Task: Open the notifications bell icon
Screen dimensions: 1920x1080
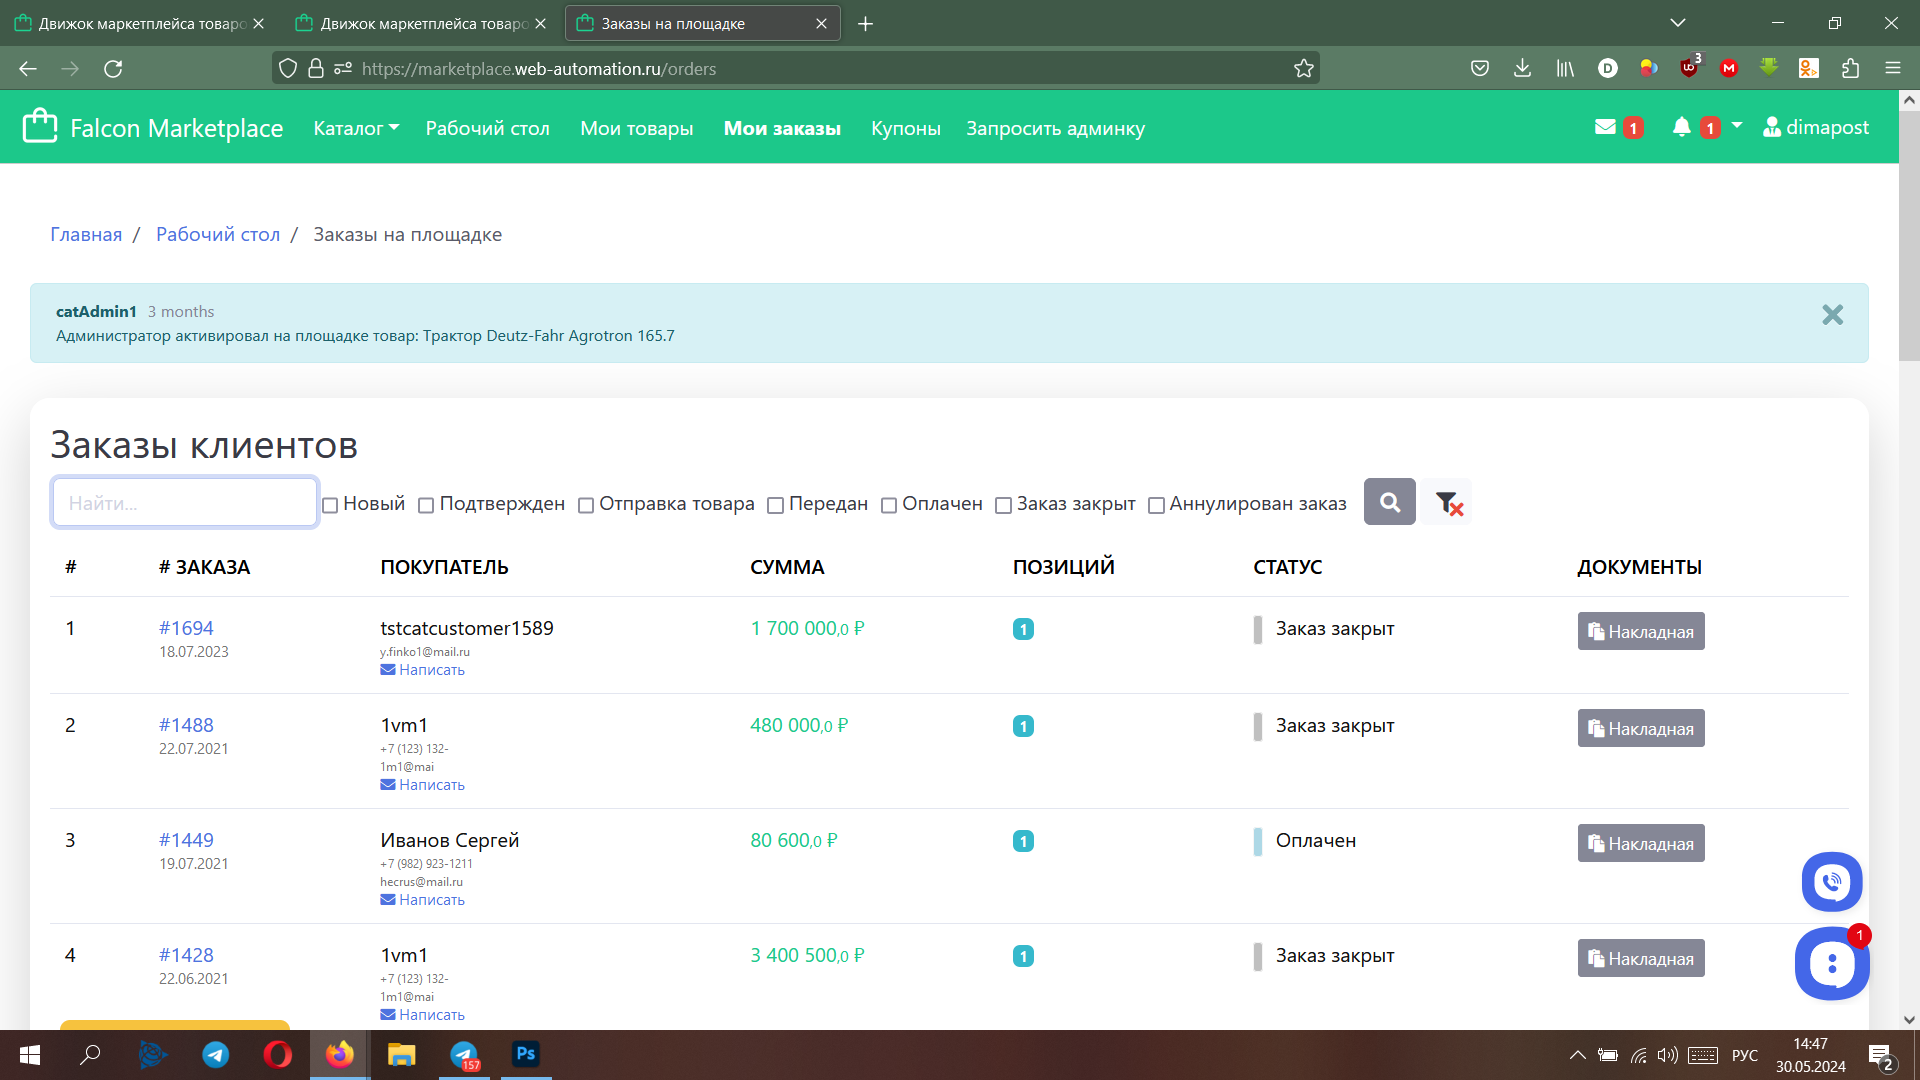Action: [x=1682, y=127]
